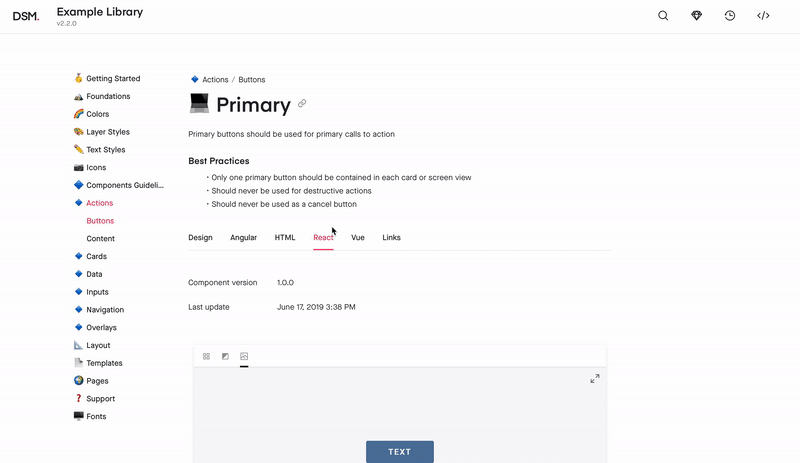Screen dimensions: 800x463
Task: Toggle contrast background preview icon
Action: pos(225,356)
